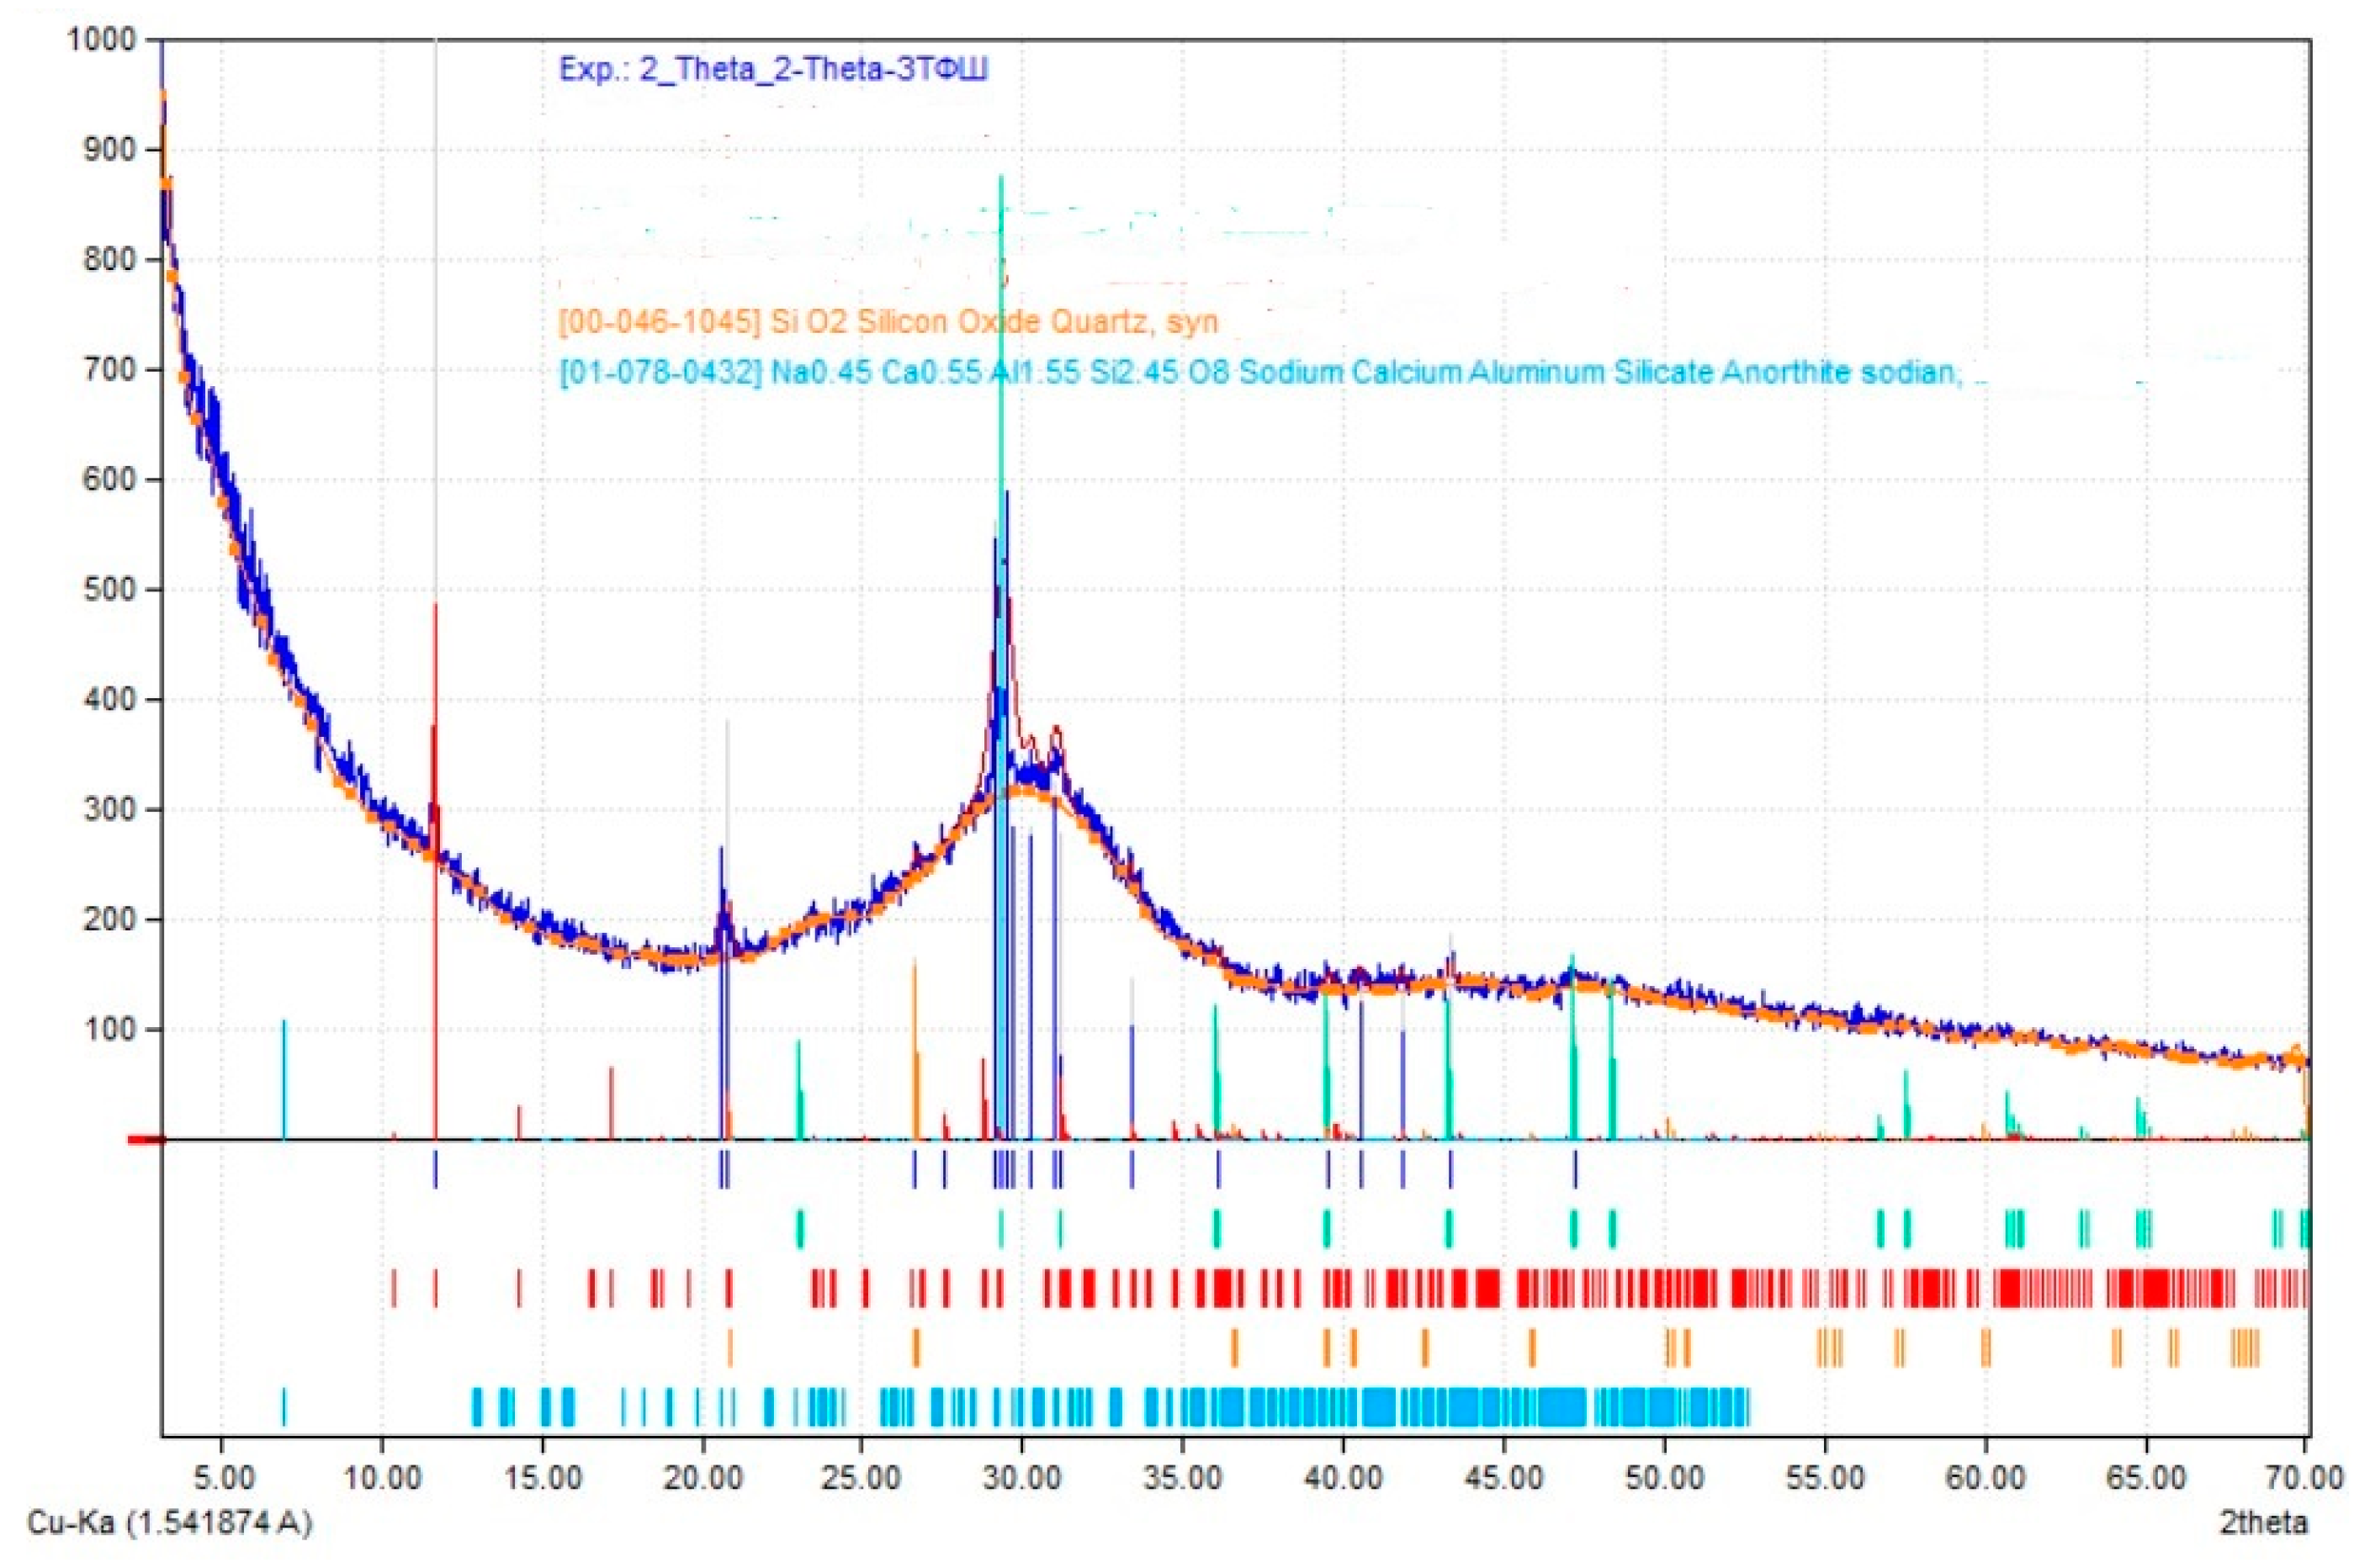Select the Si O2 Silicon Oxide Quartz legend entry
This screenshot has height=1568, width=2354.
click(x=887, y=322)
